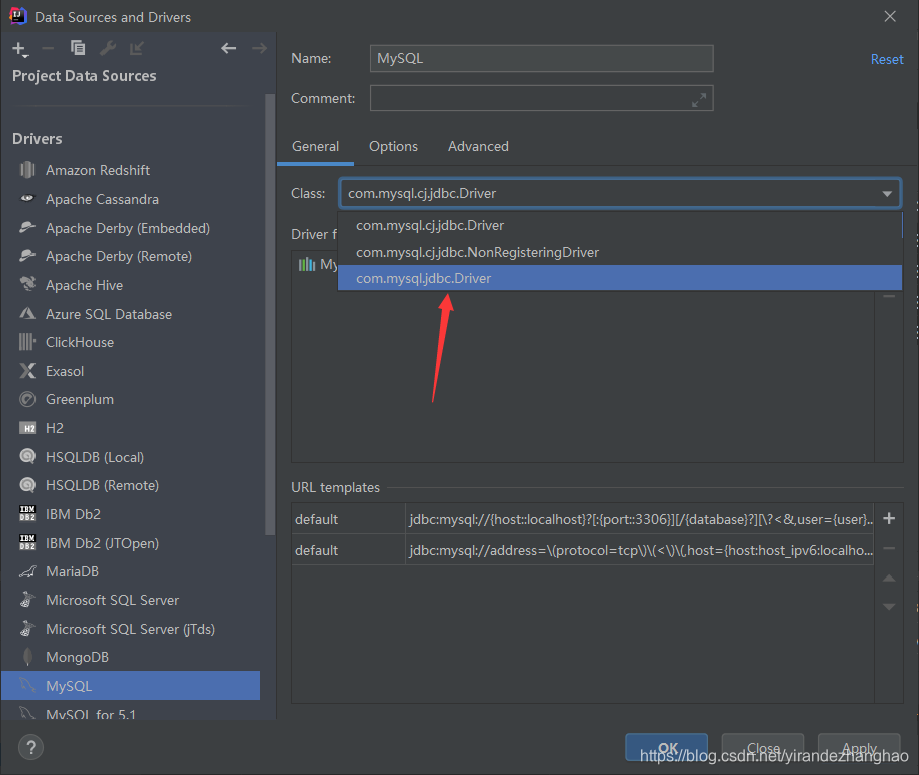
Task: Move URL template down with arrow
Action: 889,607
